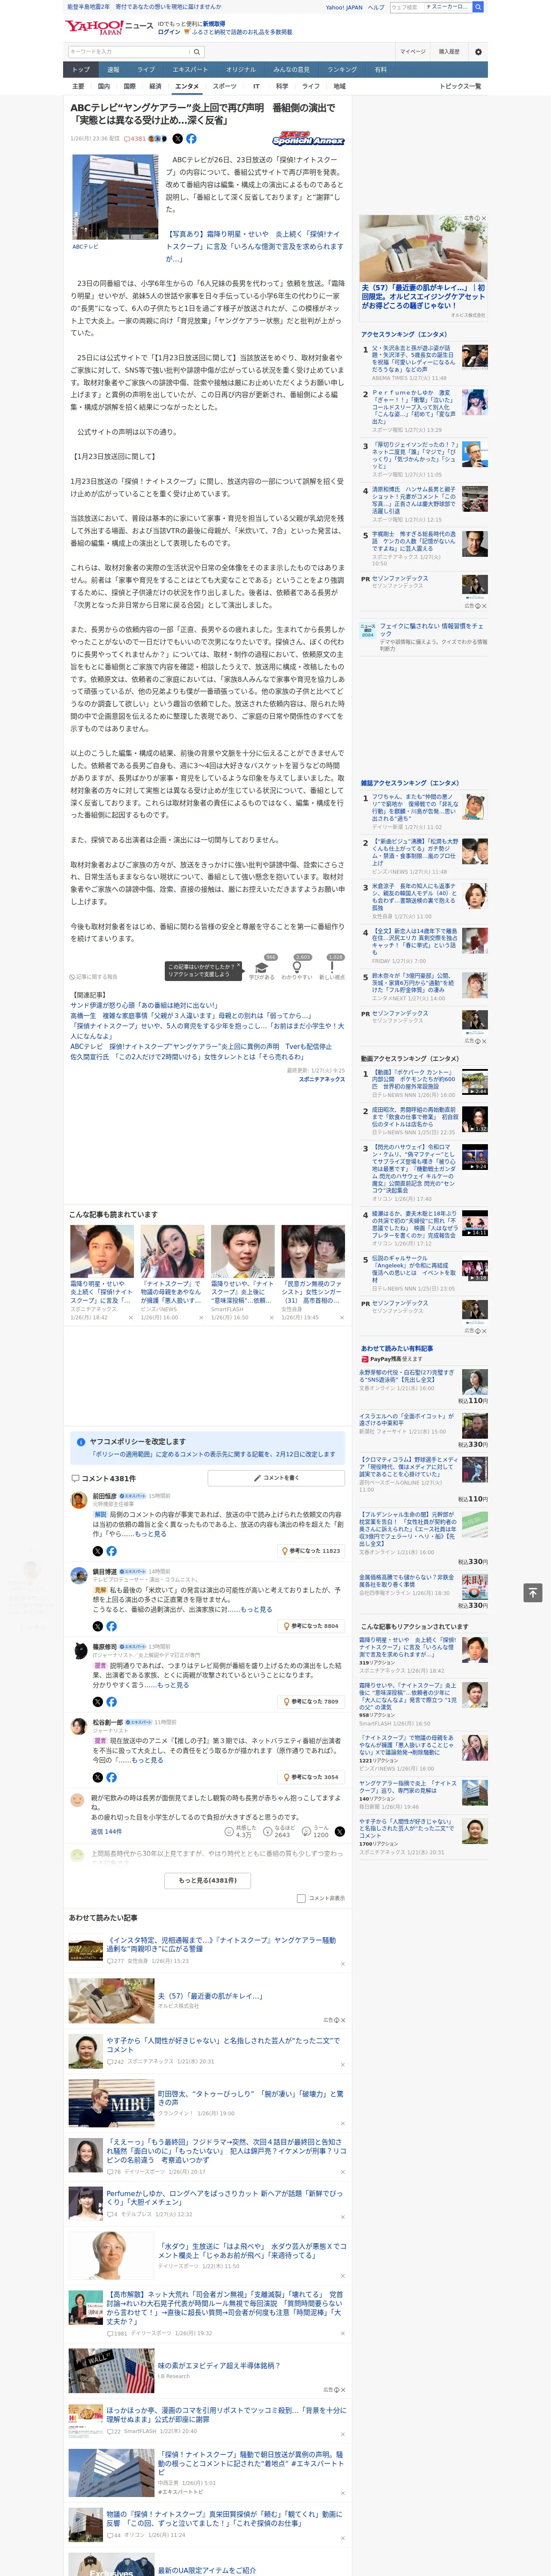
Task: Click the blue web search button
Action: click(478, 7)
